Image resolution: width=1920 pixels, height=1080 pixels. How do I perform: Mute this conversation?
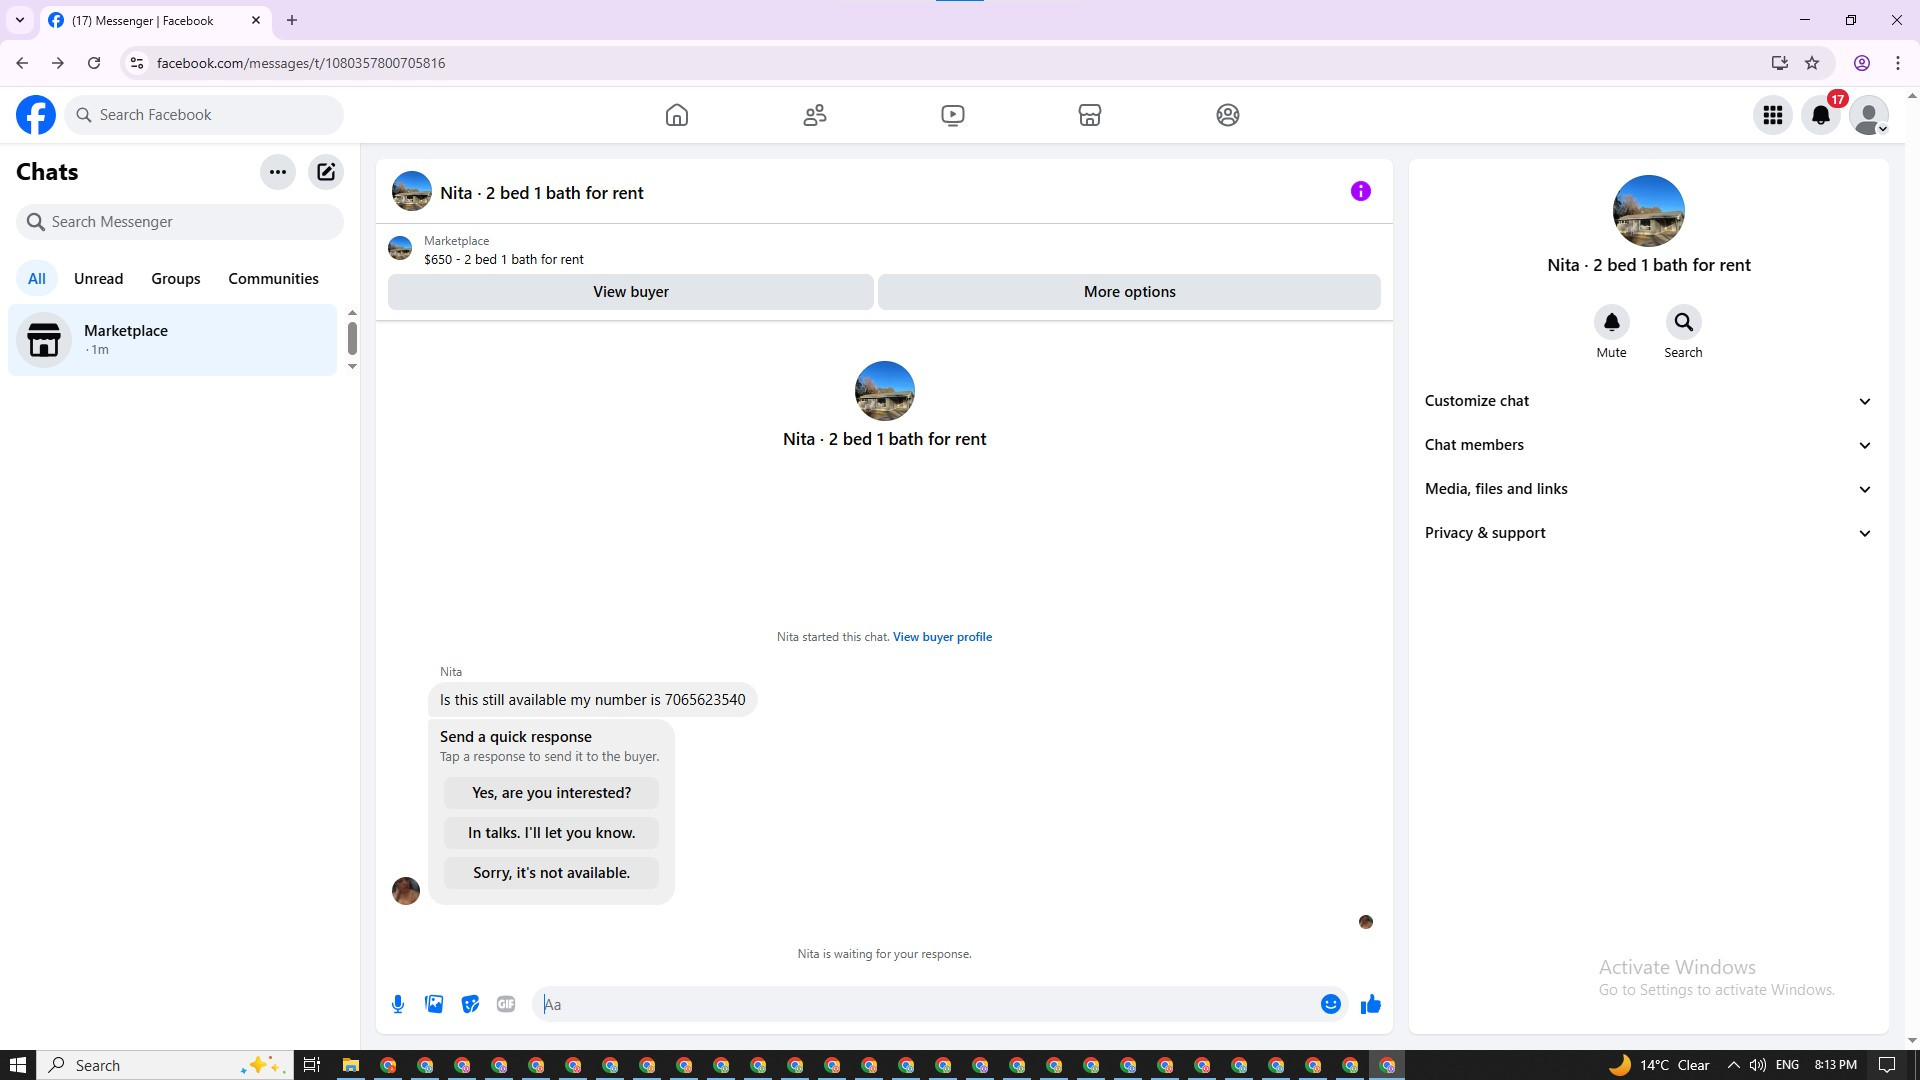pos(1611,323)
